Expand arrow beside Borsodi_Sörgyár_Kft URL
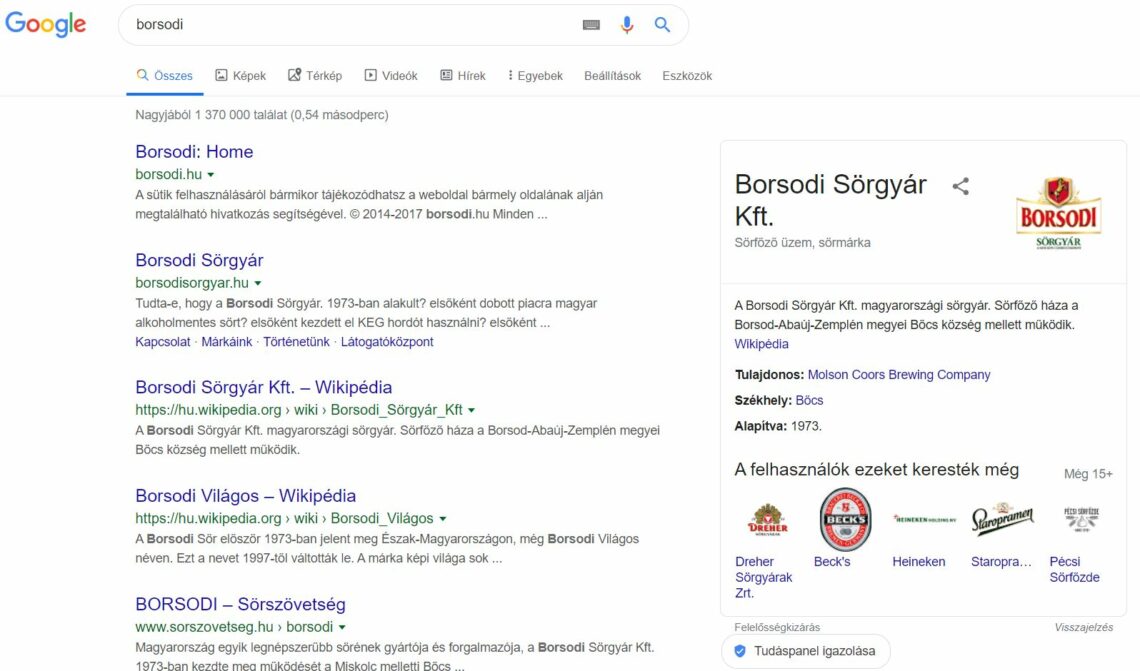This screenshot has height=671, width=1140. point(471,411)
